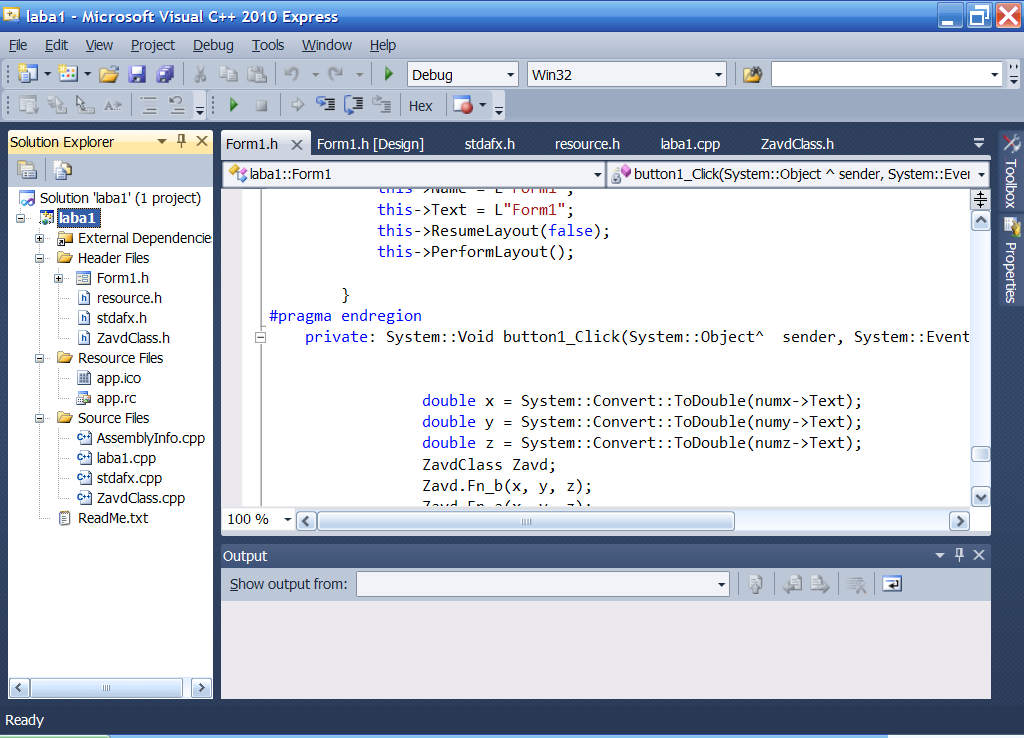The width and height of the screenshot is (1024, 738).
Task: Open the button1_Click member dropdown
Action: [x=982, y=174]
